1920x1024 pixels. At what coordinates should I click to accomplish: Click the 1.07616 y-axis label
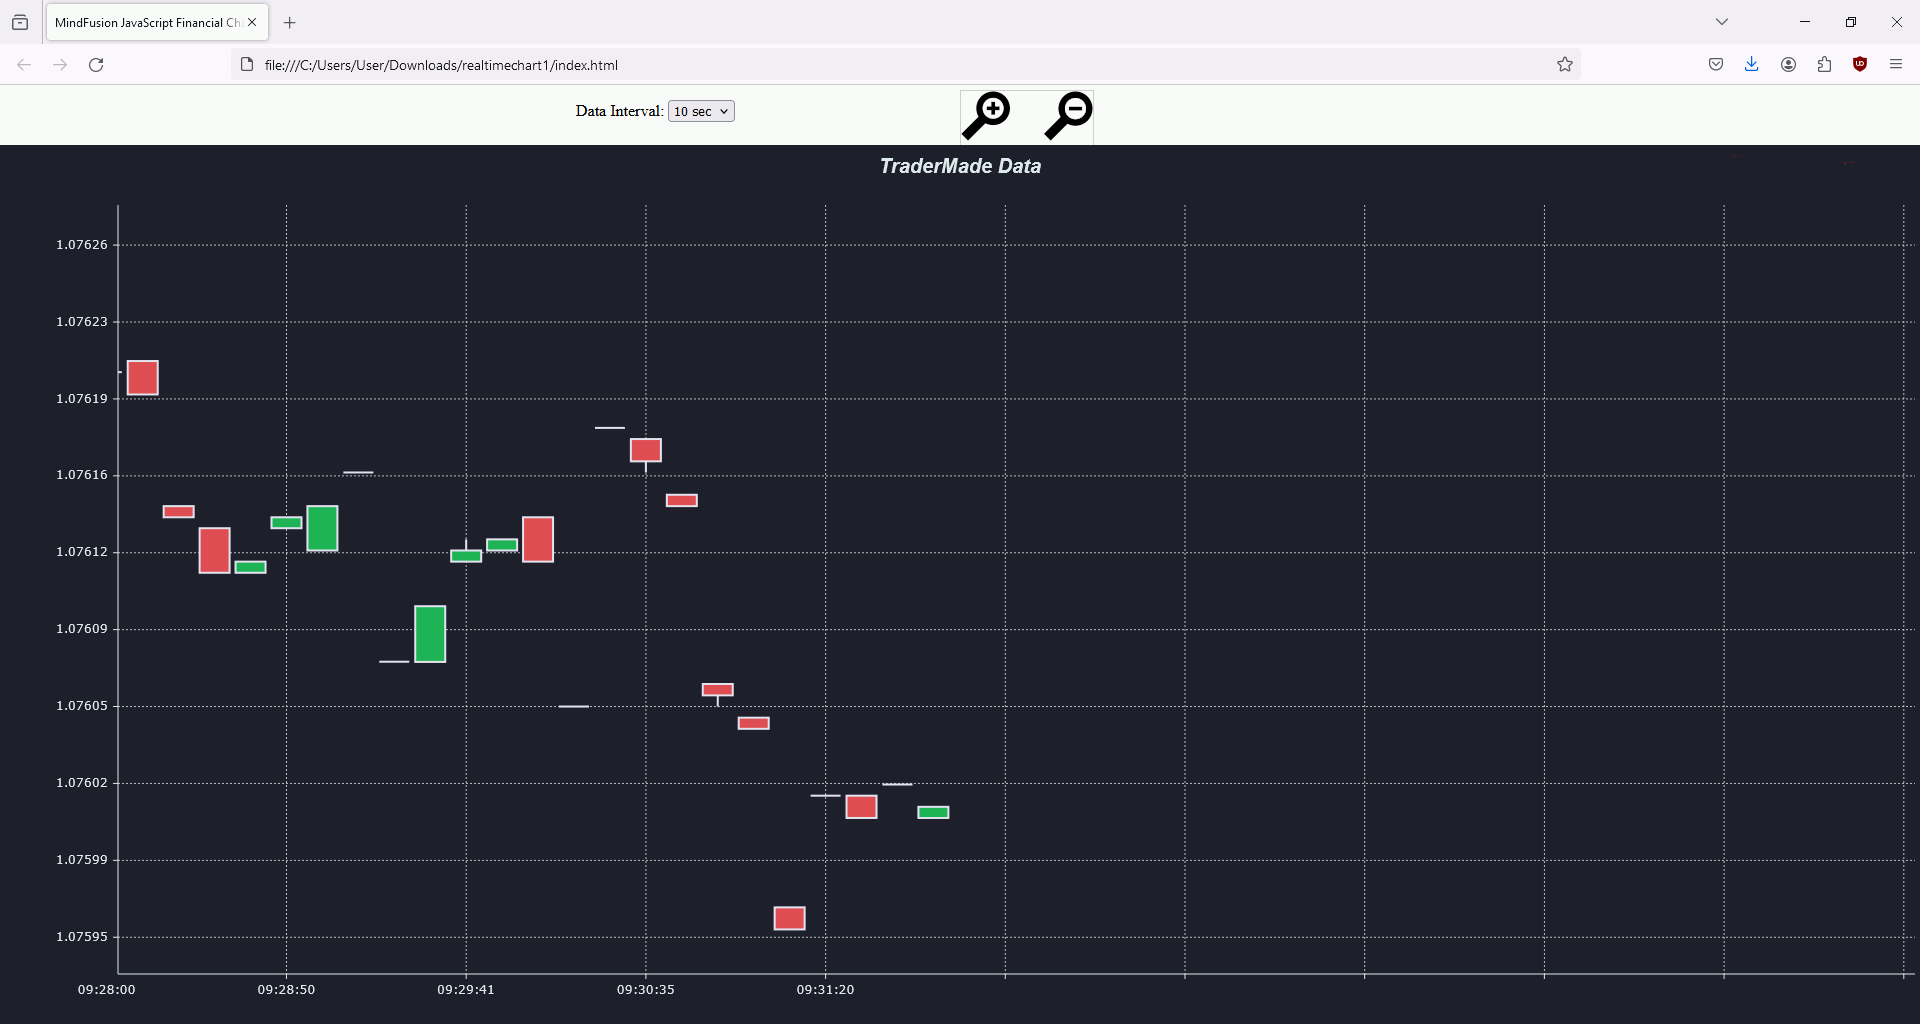tap(82, 475)
